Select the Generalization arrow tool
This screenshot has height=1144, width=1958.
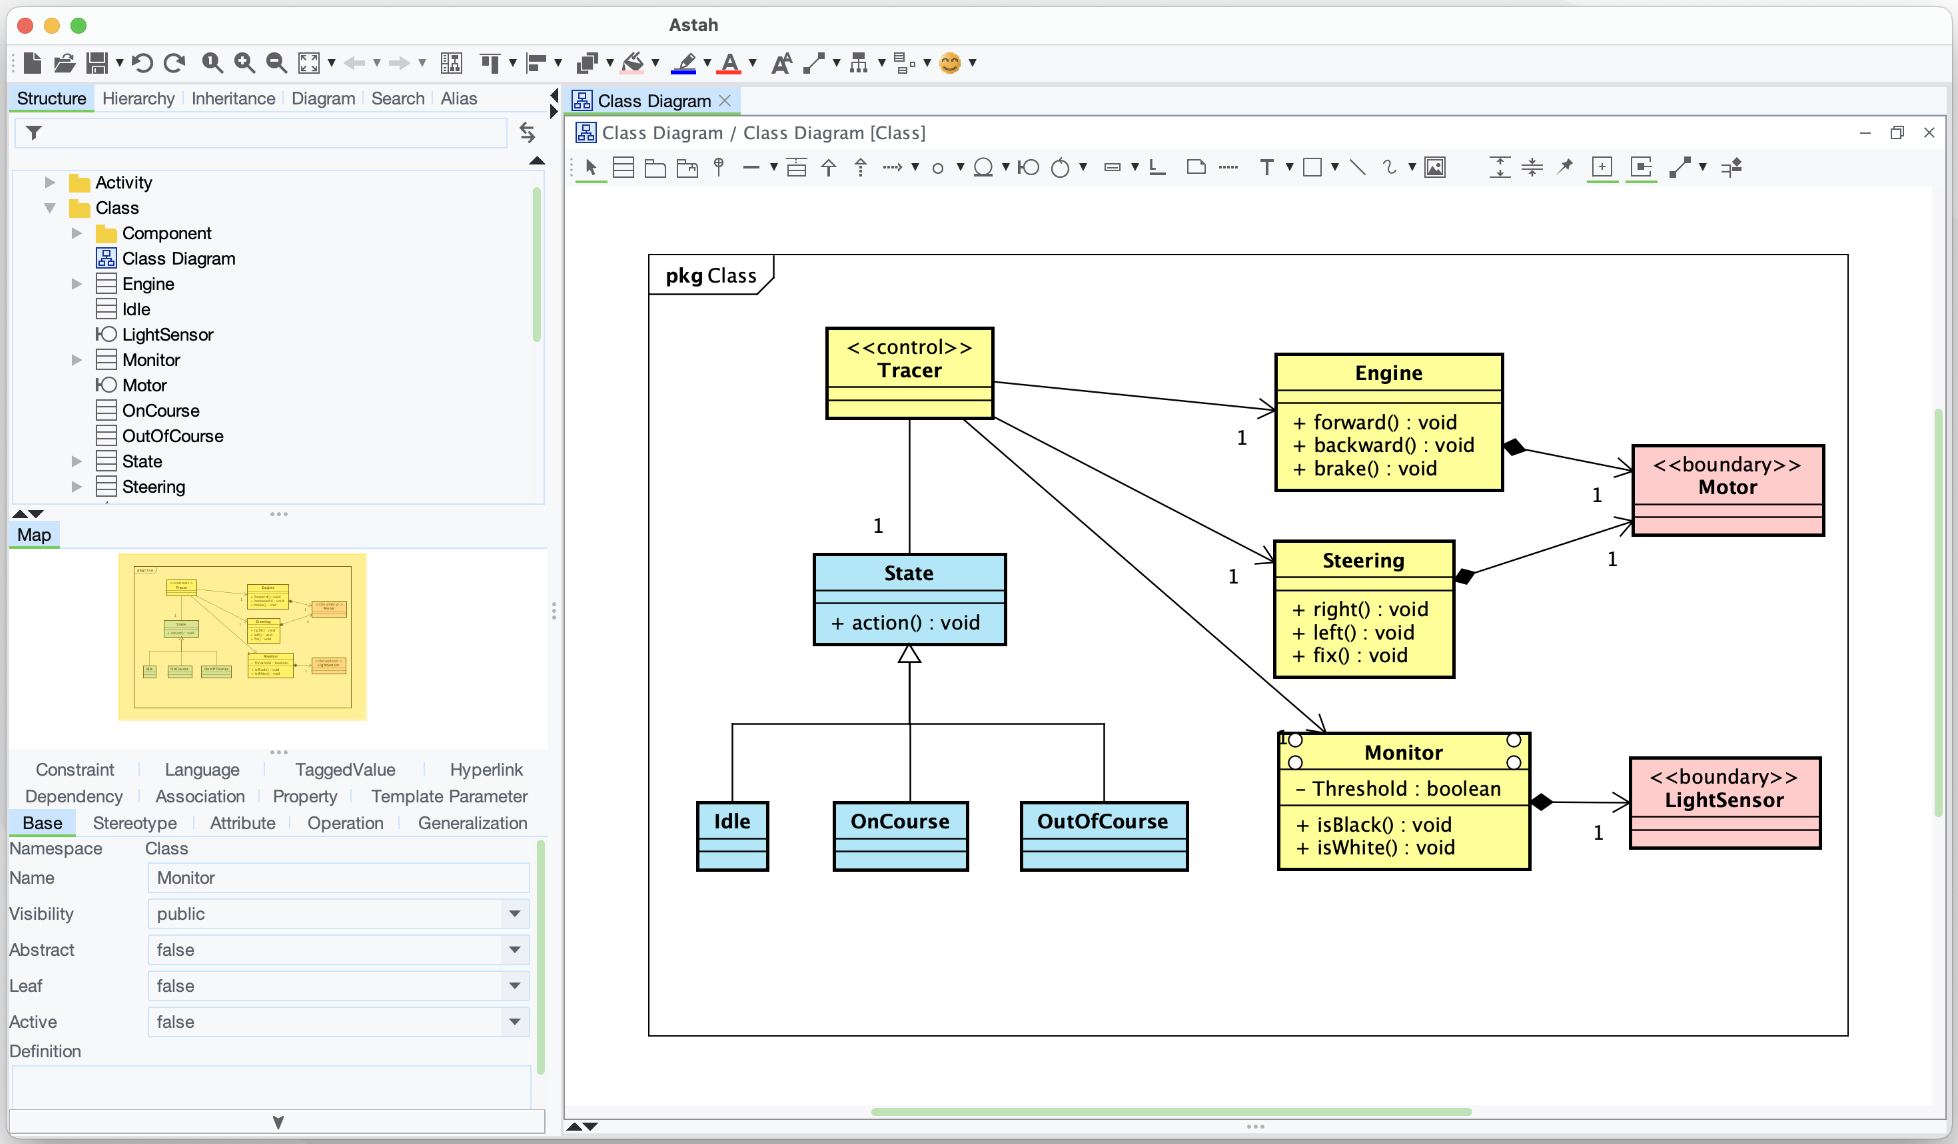(x=828, y=168)
